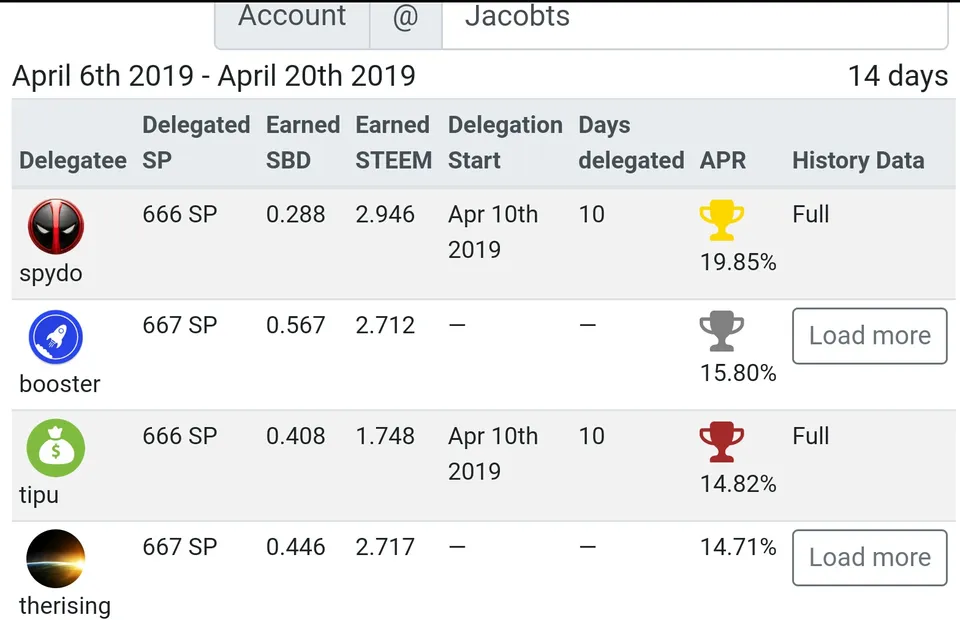Click the bronze trophy icon for tipu
960x620 pixels.
tap(722, 442)
